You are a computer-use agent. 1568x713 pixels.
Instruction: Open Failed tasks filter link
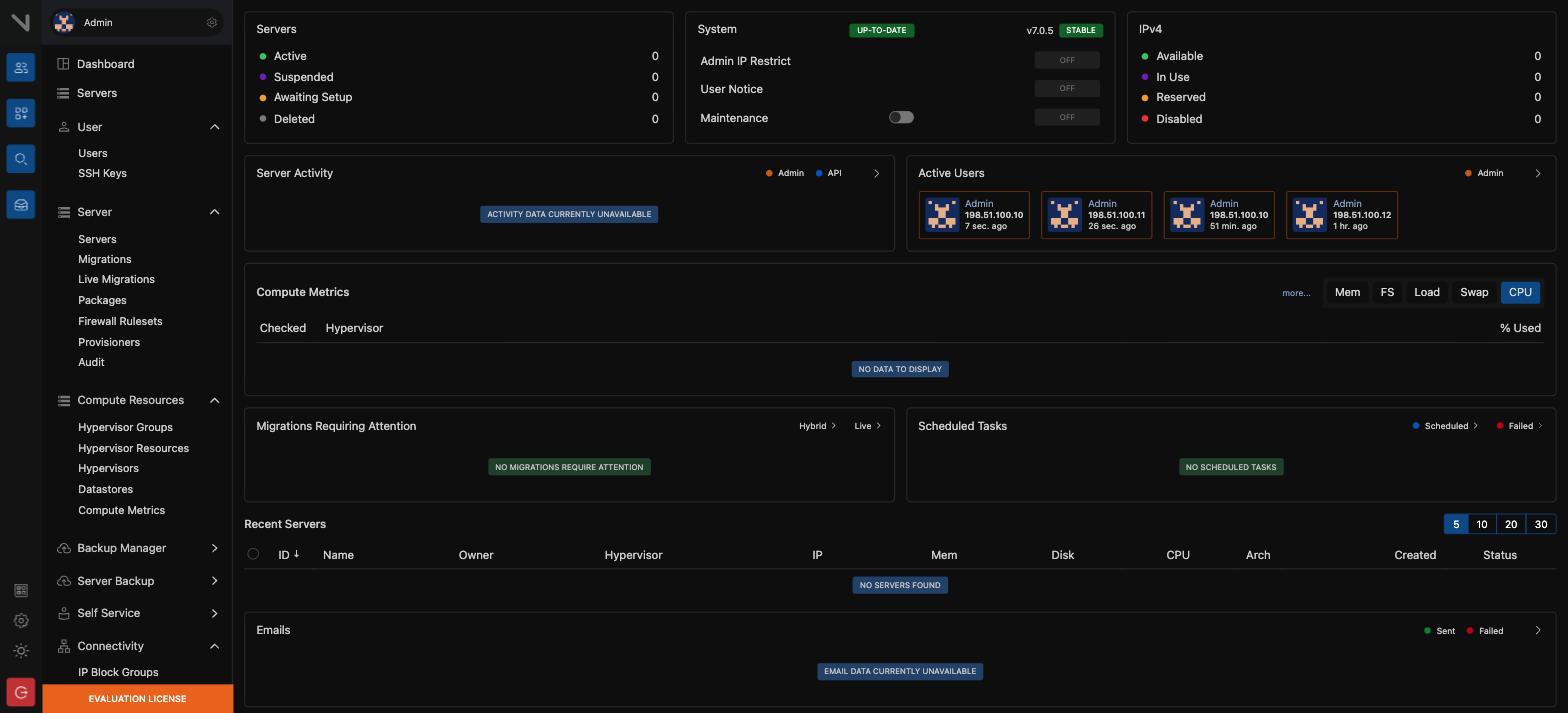[x=1520, y=426]
